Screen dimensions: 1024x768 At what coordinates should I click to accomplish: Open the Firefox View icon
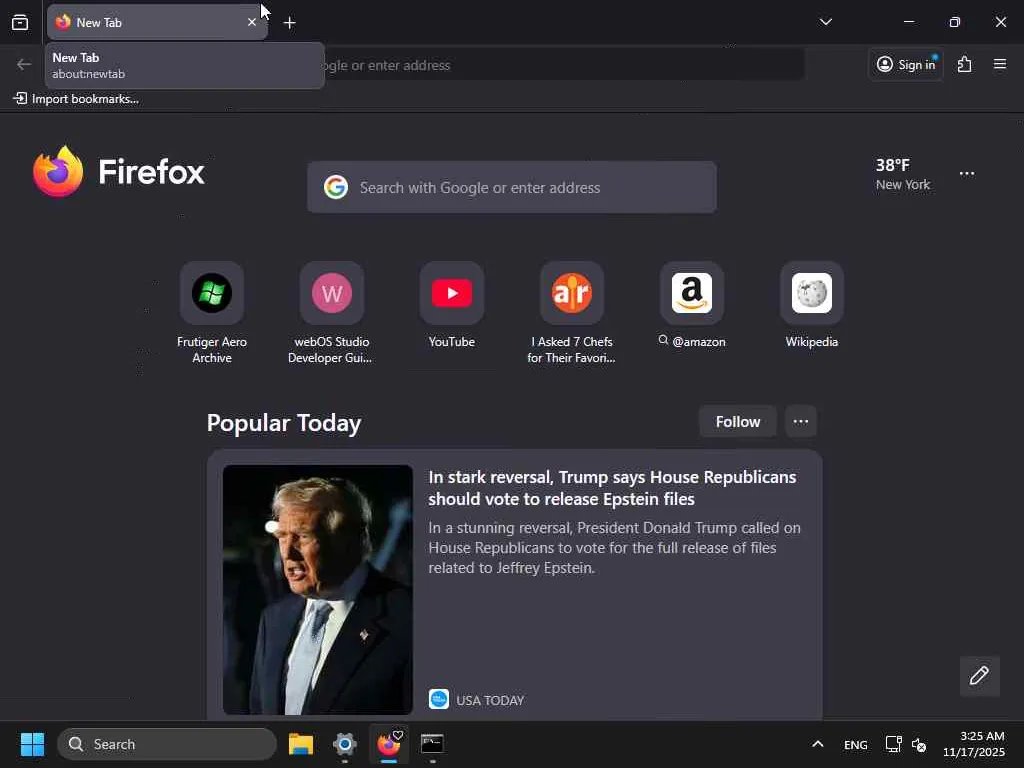[20, 22]
